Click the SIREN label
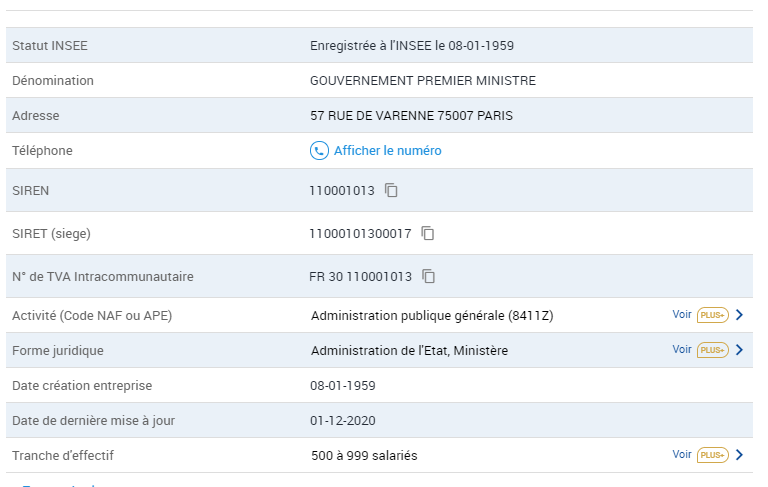The height and width of the screenshot is (487, 768). click(x=30, y=191)
